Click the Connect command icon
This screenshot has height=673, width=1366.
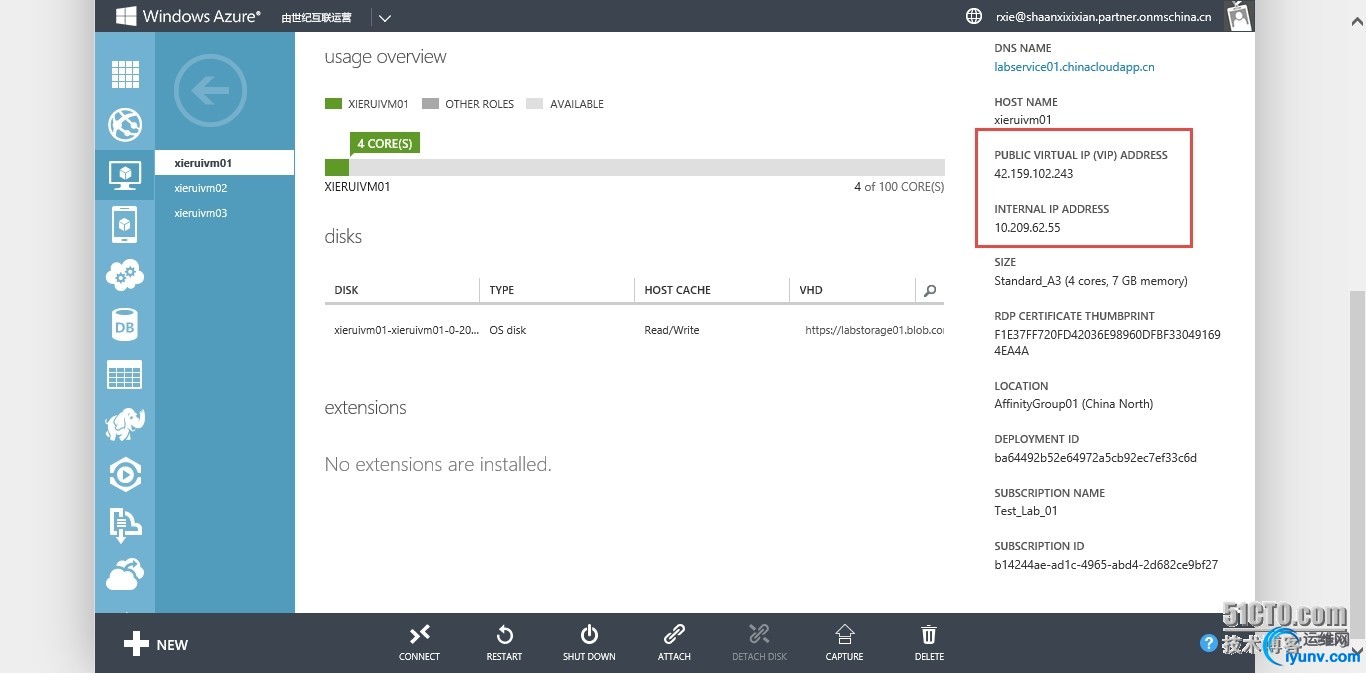coord(419,642)
